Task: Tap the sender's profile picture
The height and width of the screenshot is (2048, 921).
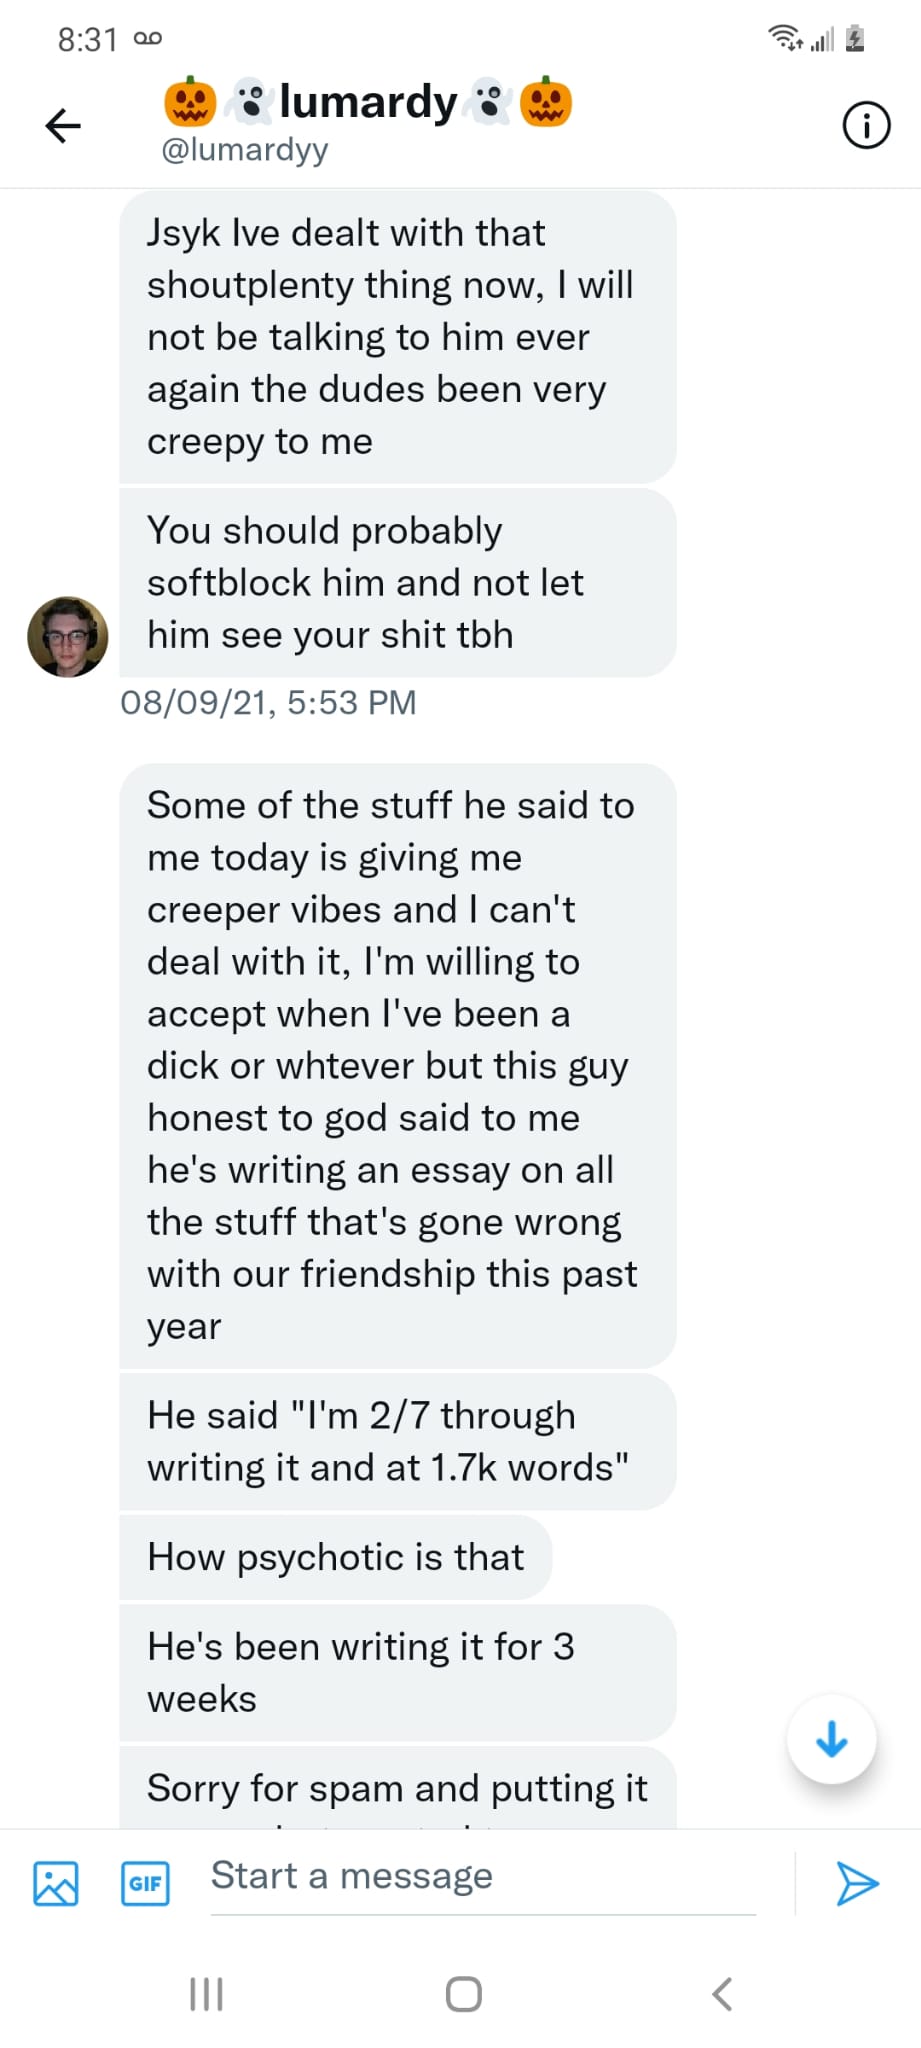Action: coord(68,637)
